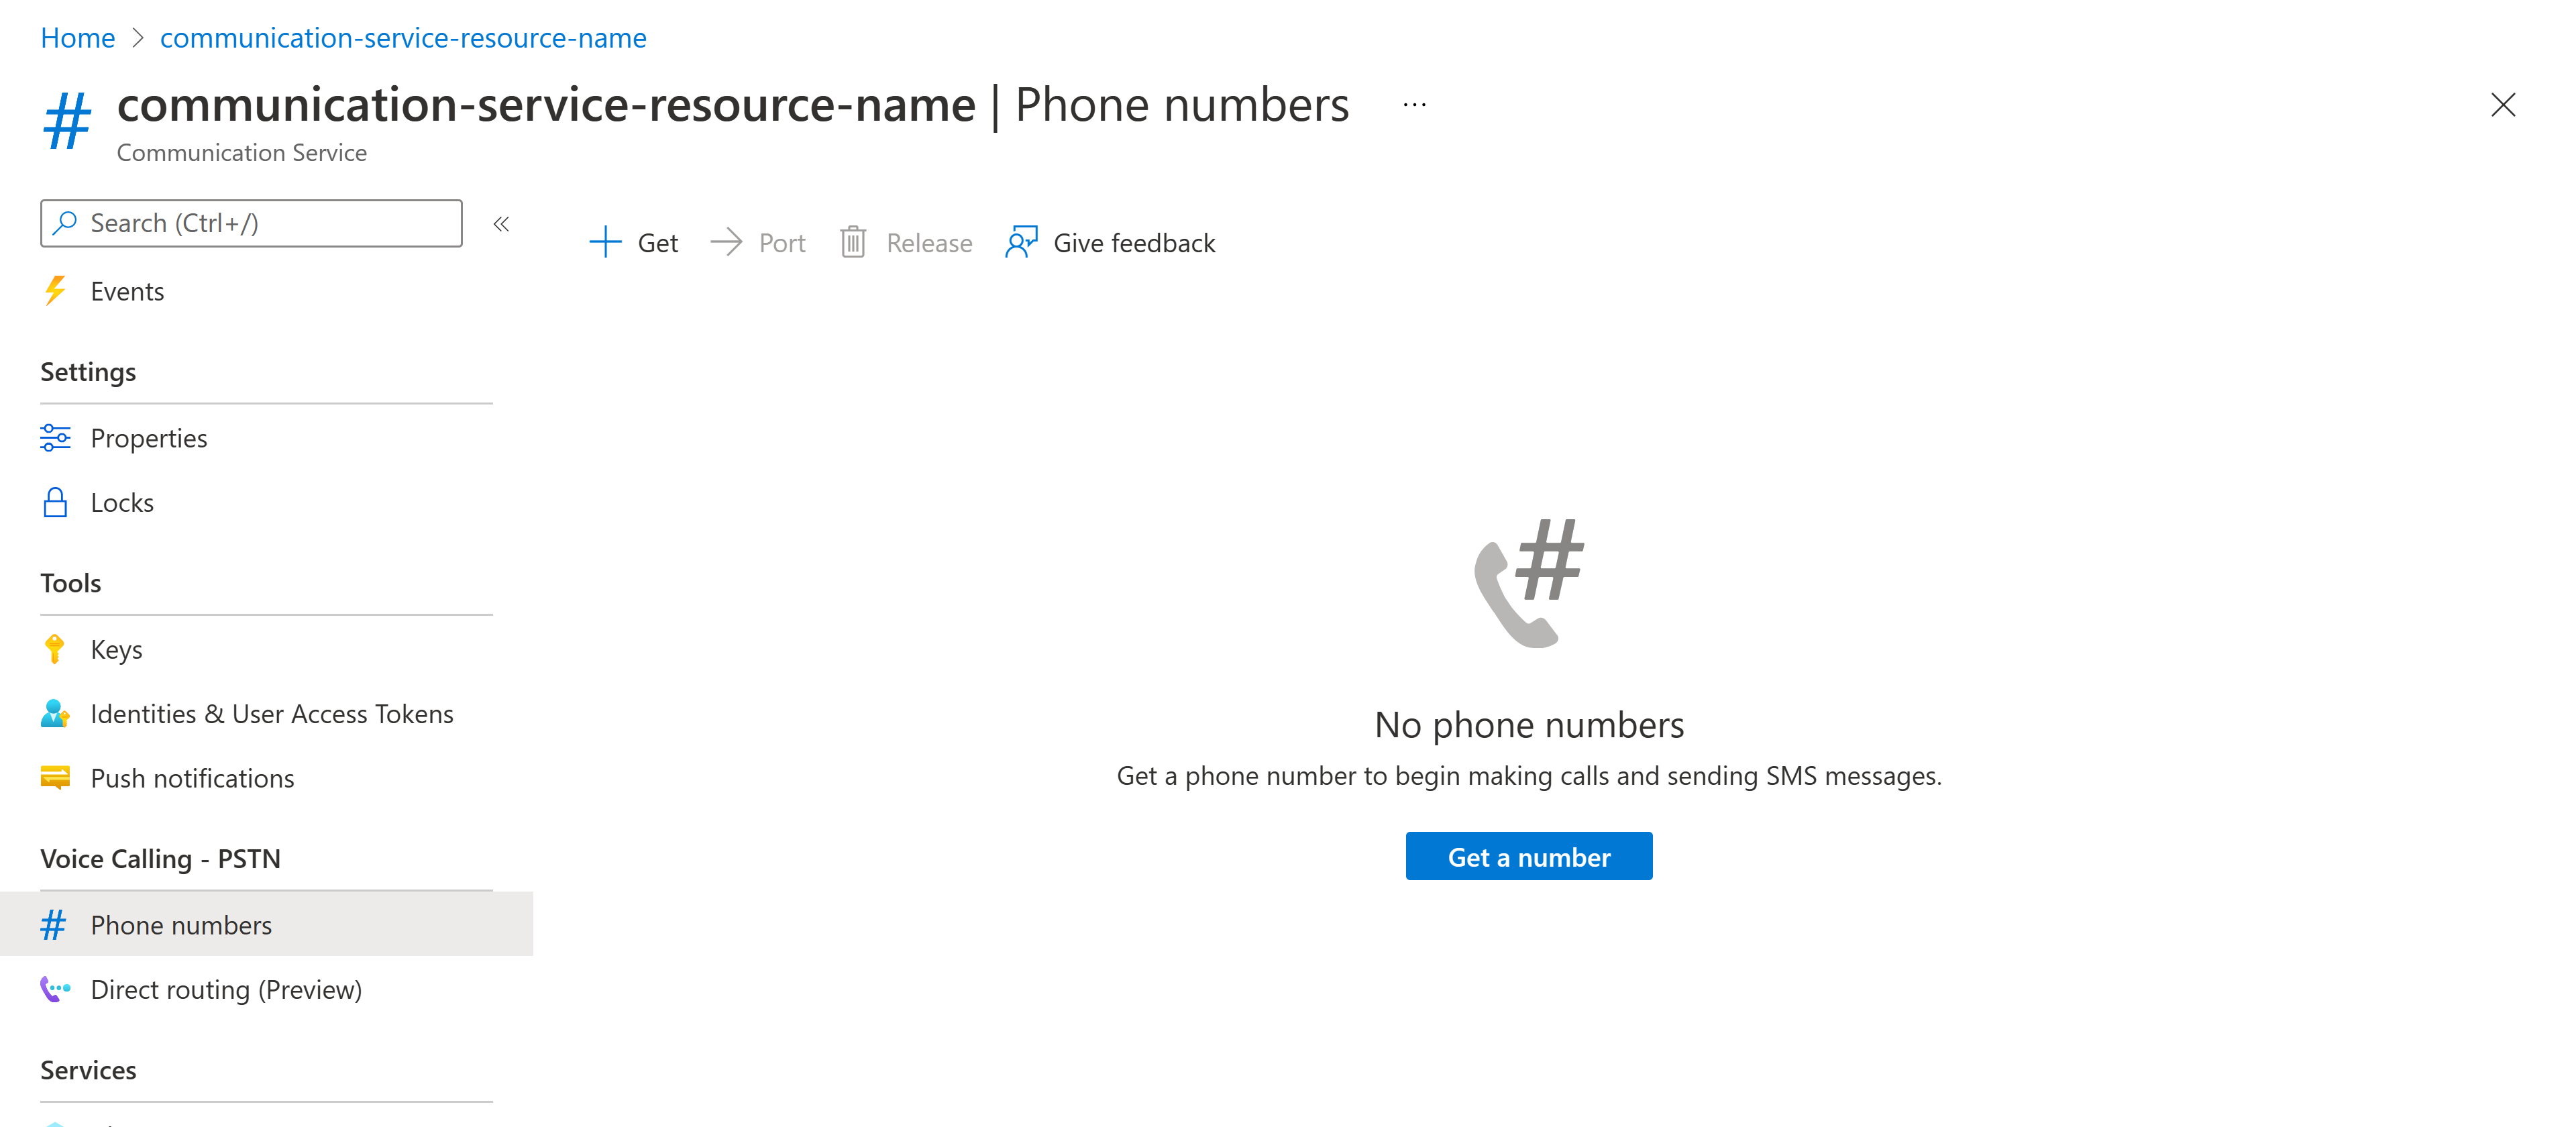
Task: Click the Release number icon
Action: pos(854,241)
